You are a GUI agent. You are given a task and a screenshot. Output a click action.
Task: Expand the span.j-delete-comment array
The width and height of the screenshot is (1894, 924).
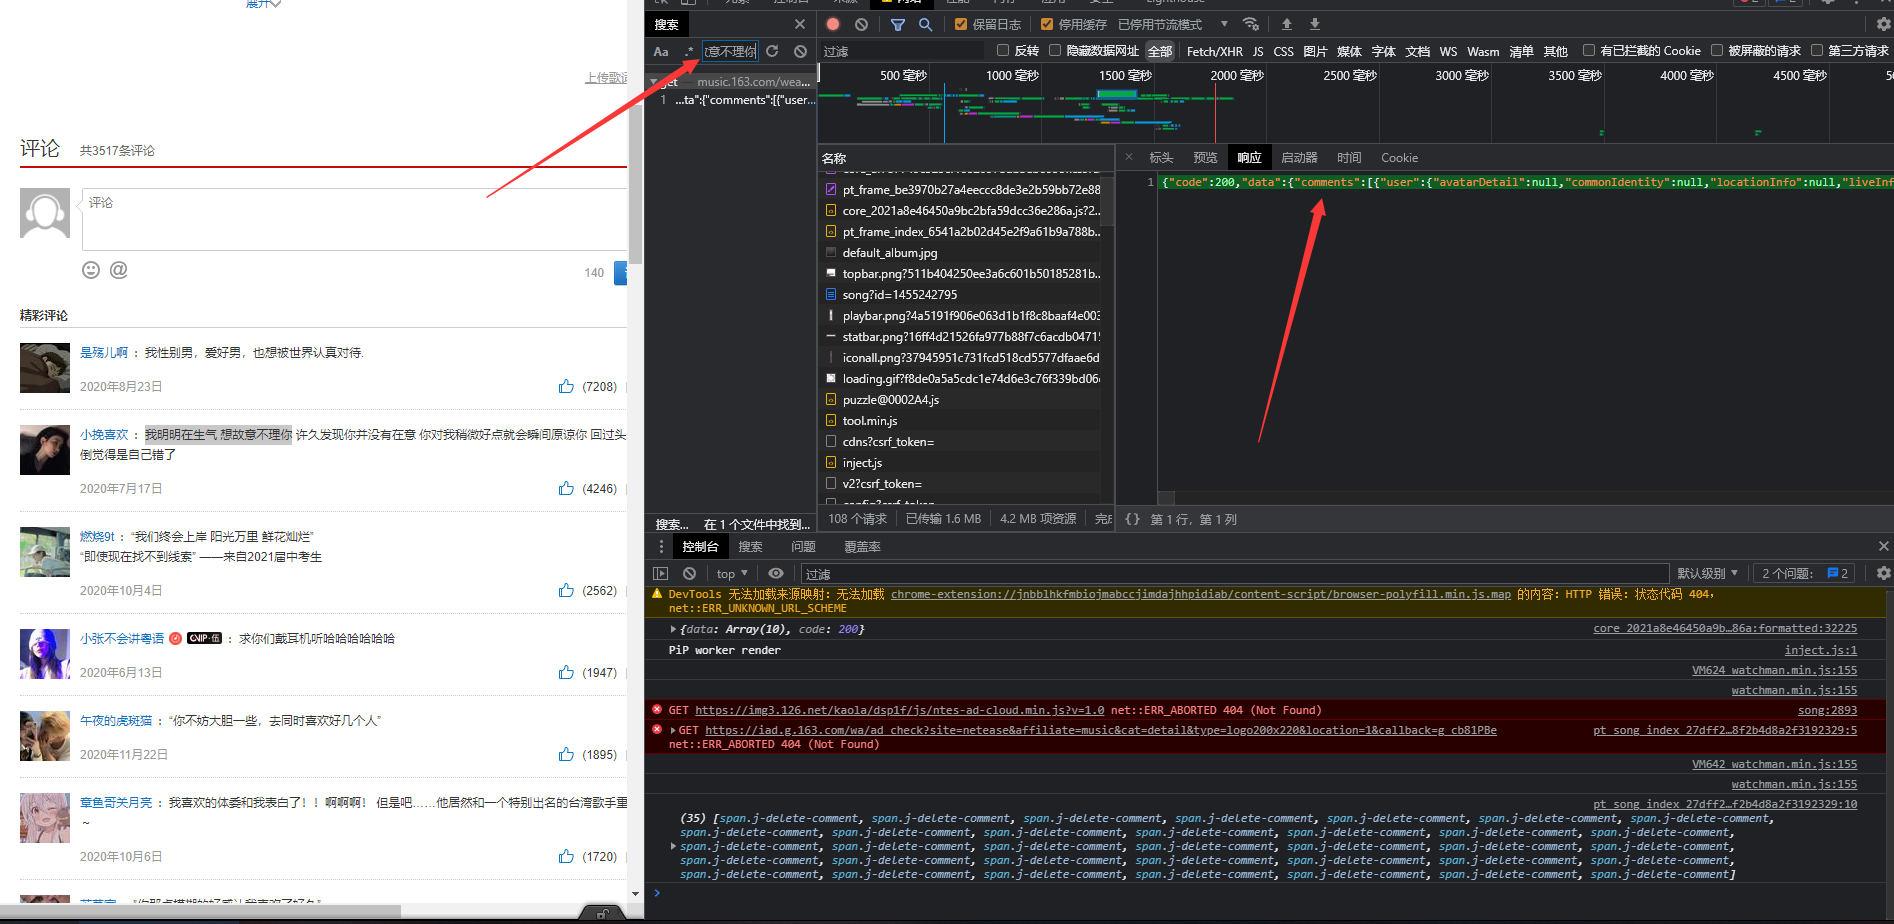coord(673,846)
